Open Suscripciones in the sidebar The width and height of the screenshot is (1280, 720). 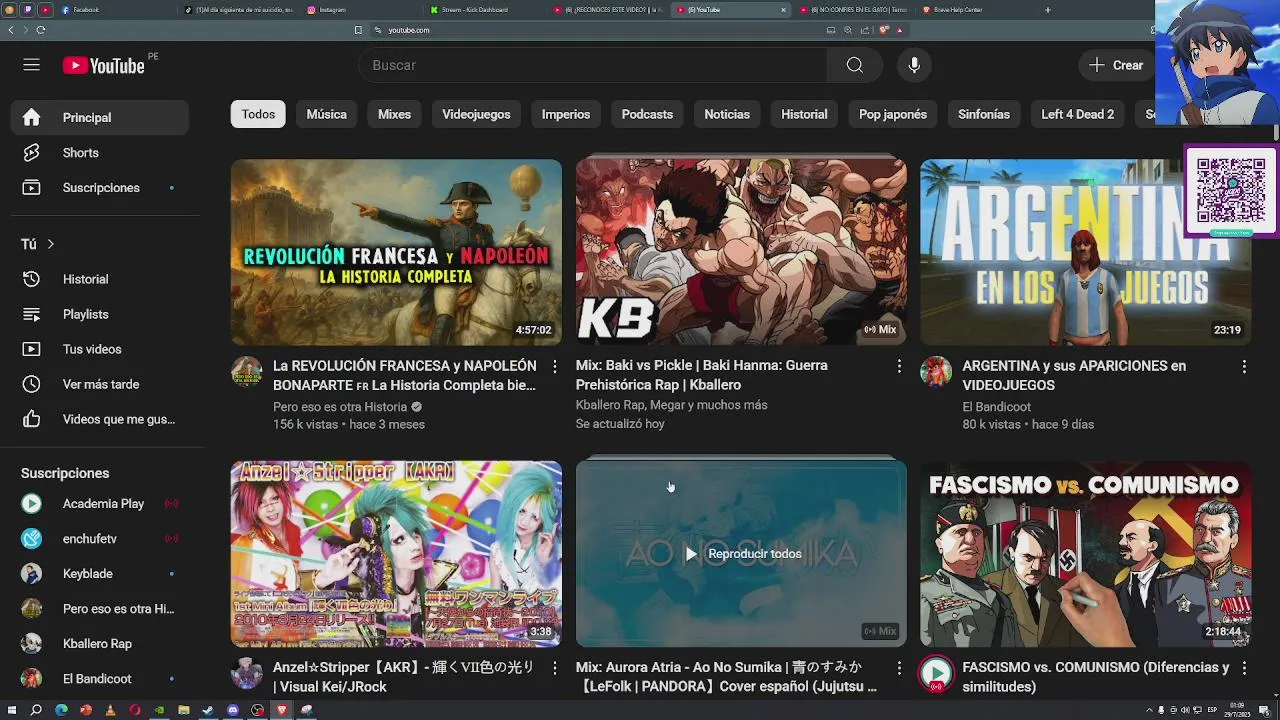pyautogui.click(x=99, y=187)
